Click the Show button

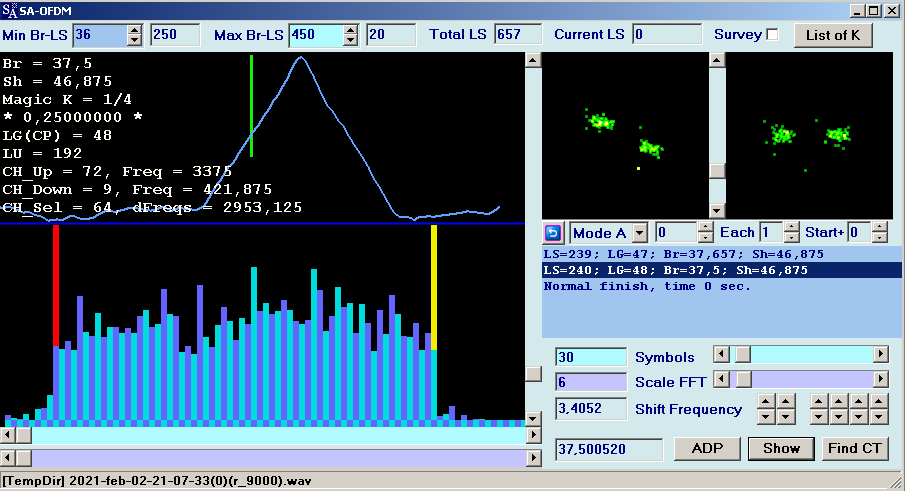click(x=781, y=448)
